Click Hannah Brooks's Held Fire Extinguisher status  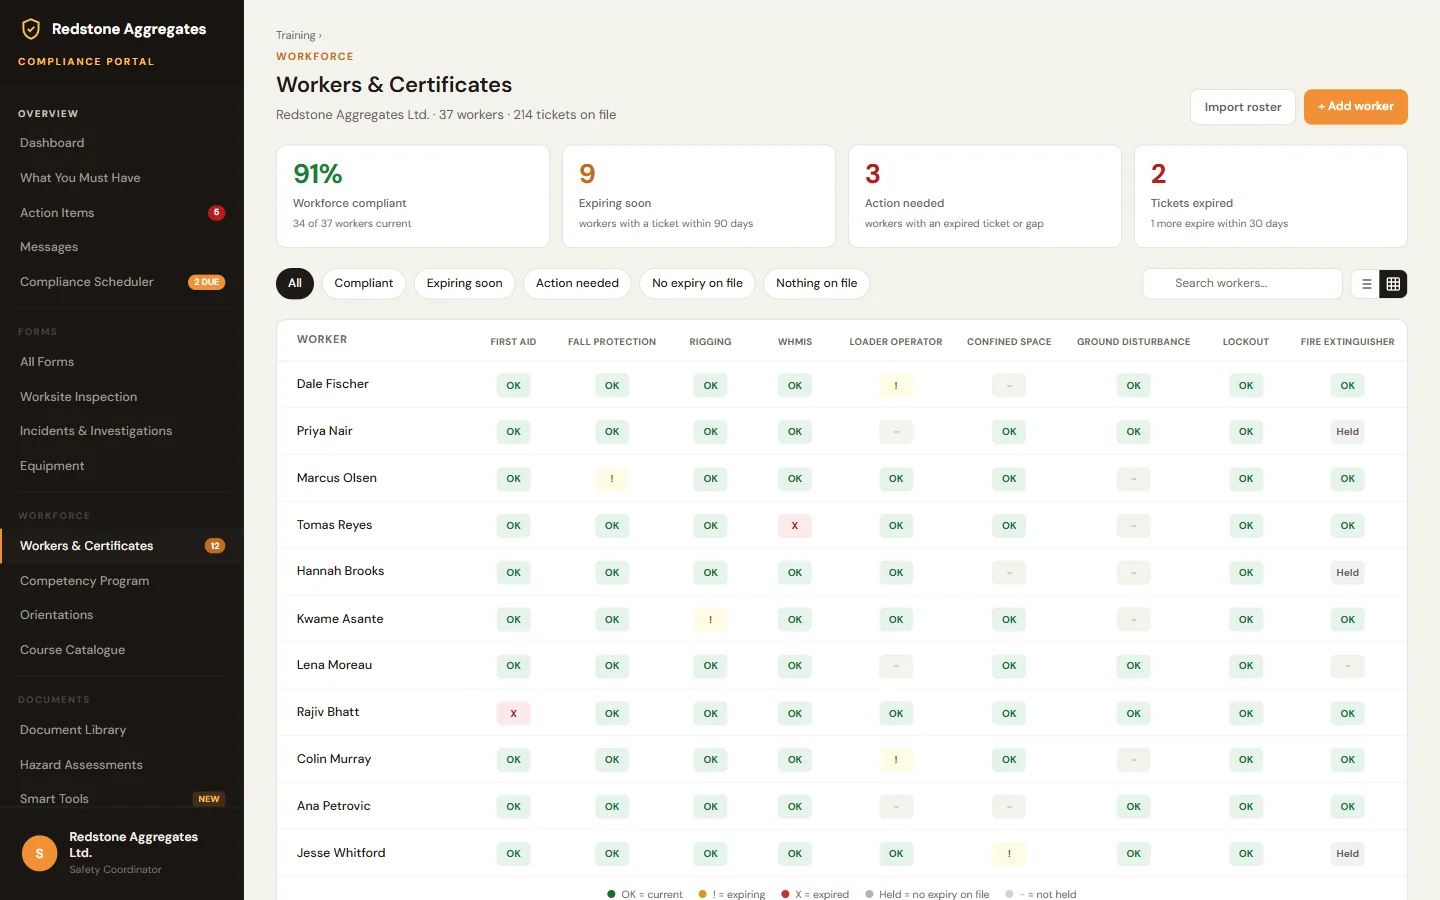pyautogui.click(x=1347, y=573)
